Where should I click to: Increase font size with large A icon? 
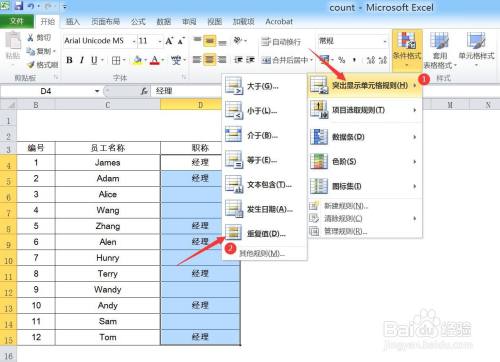[169, 41]
